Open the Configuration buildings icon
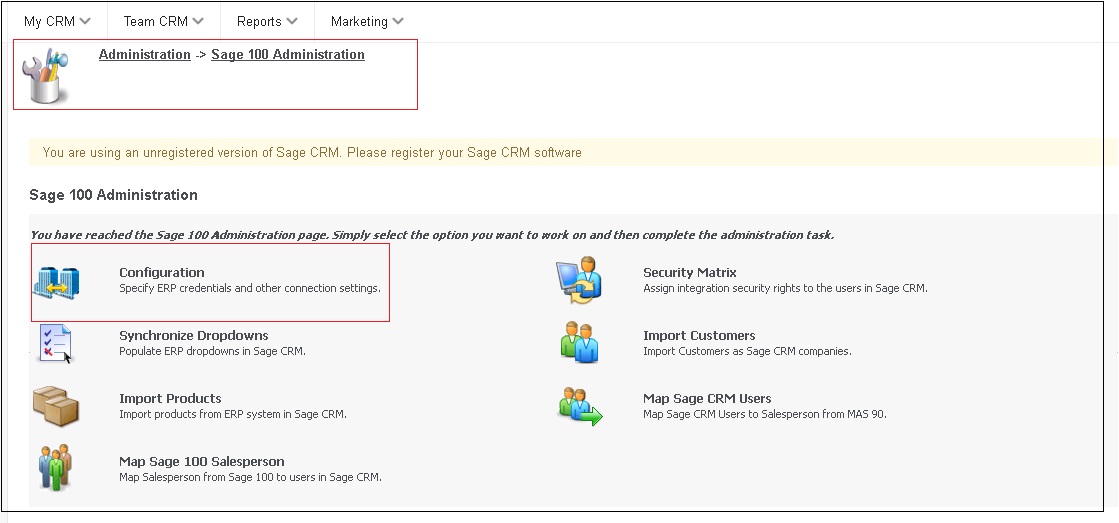Image resolution: width=1119 pixels, height=523 pixels. (56, 282)
